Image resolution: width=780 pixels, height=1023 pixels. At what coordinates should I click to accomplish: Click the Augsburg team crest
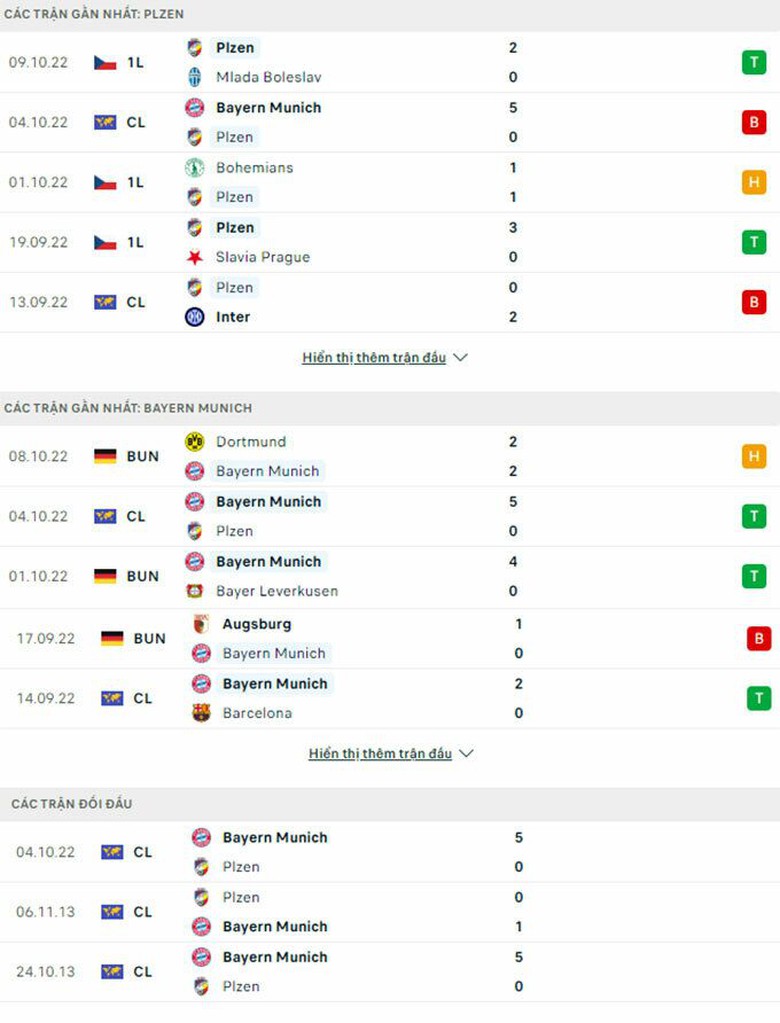pos(201,624)
